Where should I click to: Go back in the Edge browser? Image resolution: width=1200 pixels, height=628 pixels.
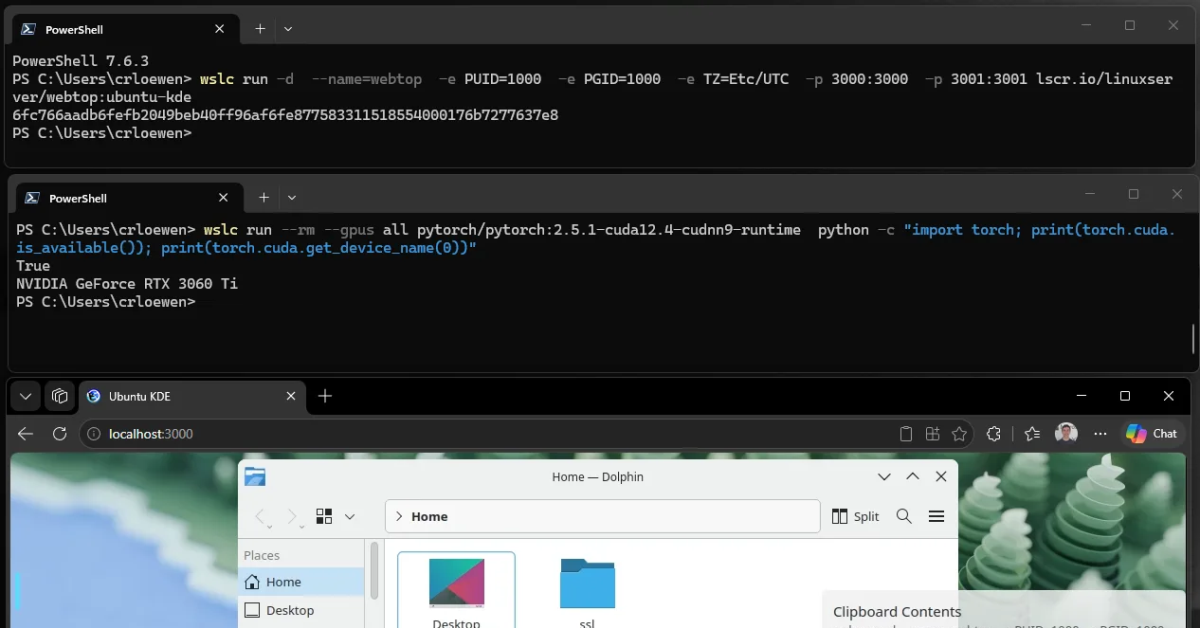26,434
